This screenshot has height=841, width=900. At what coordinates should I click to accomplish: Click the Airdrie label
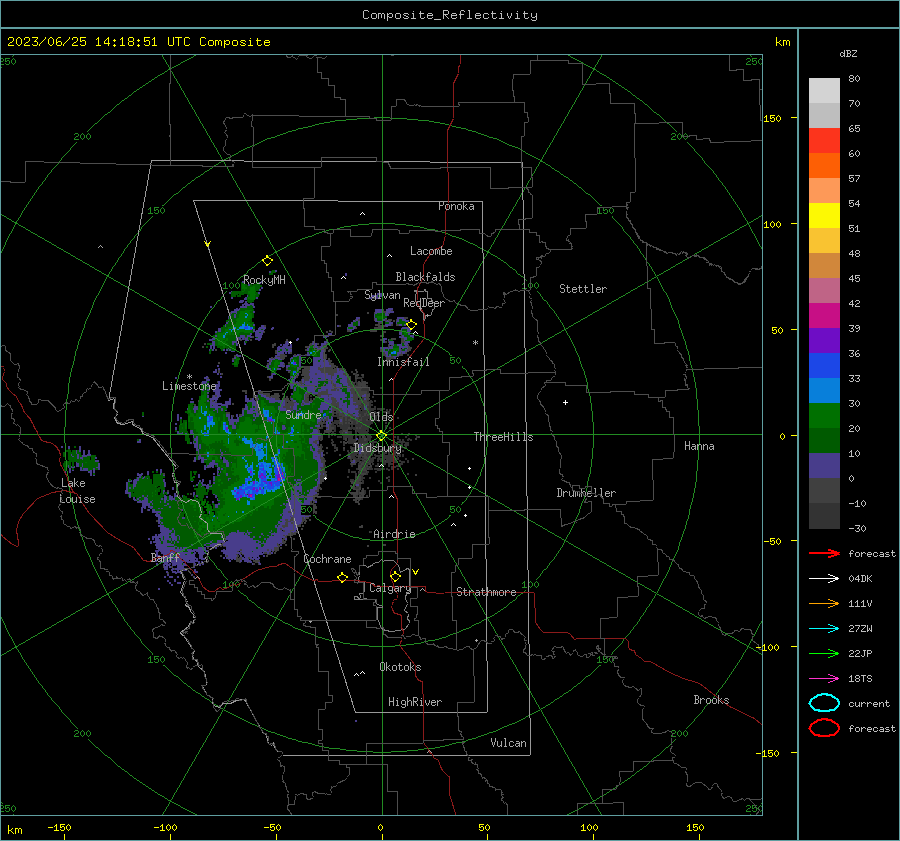[x=394, y=534]
